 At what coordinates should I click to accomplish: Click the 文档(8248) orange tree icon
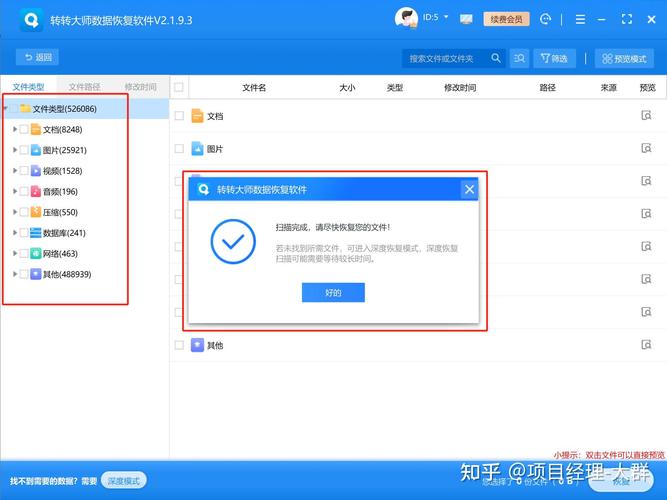tap(36, 129)
